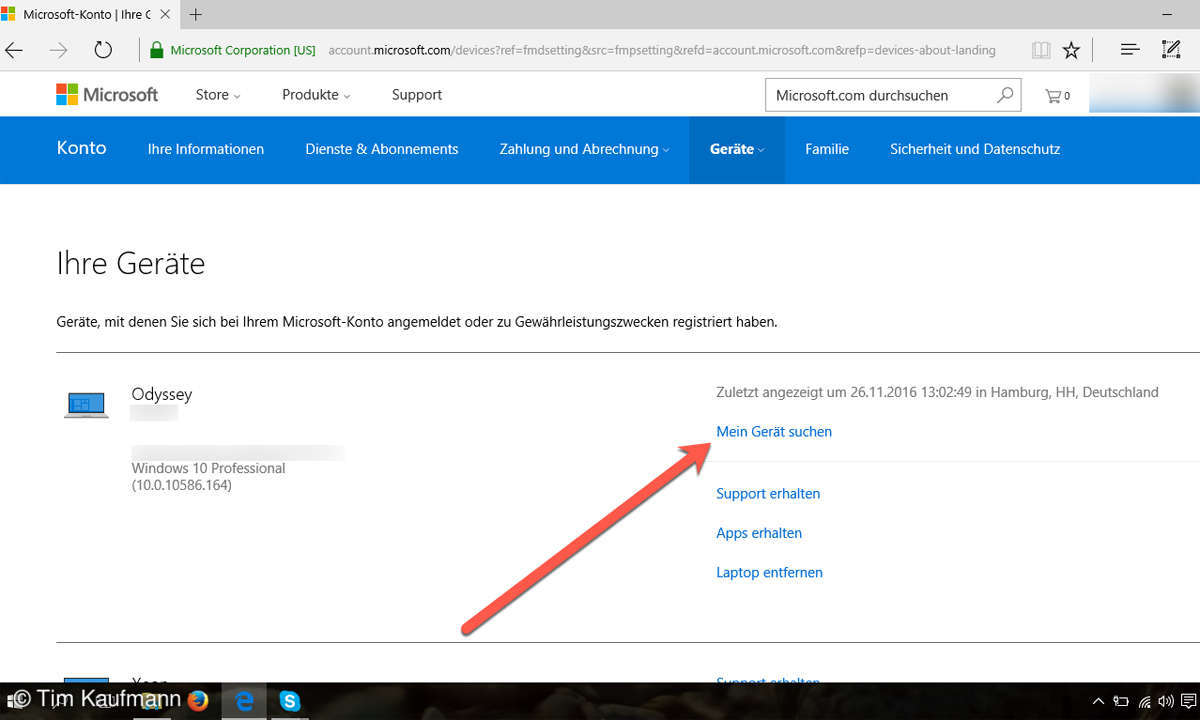Open Sicherheit und Datenschutz
1200x720 pixels.
point(975,149)
